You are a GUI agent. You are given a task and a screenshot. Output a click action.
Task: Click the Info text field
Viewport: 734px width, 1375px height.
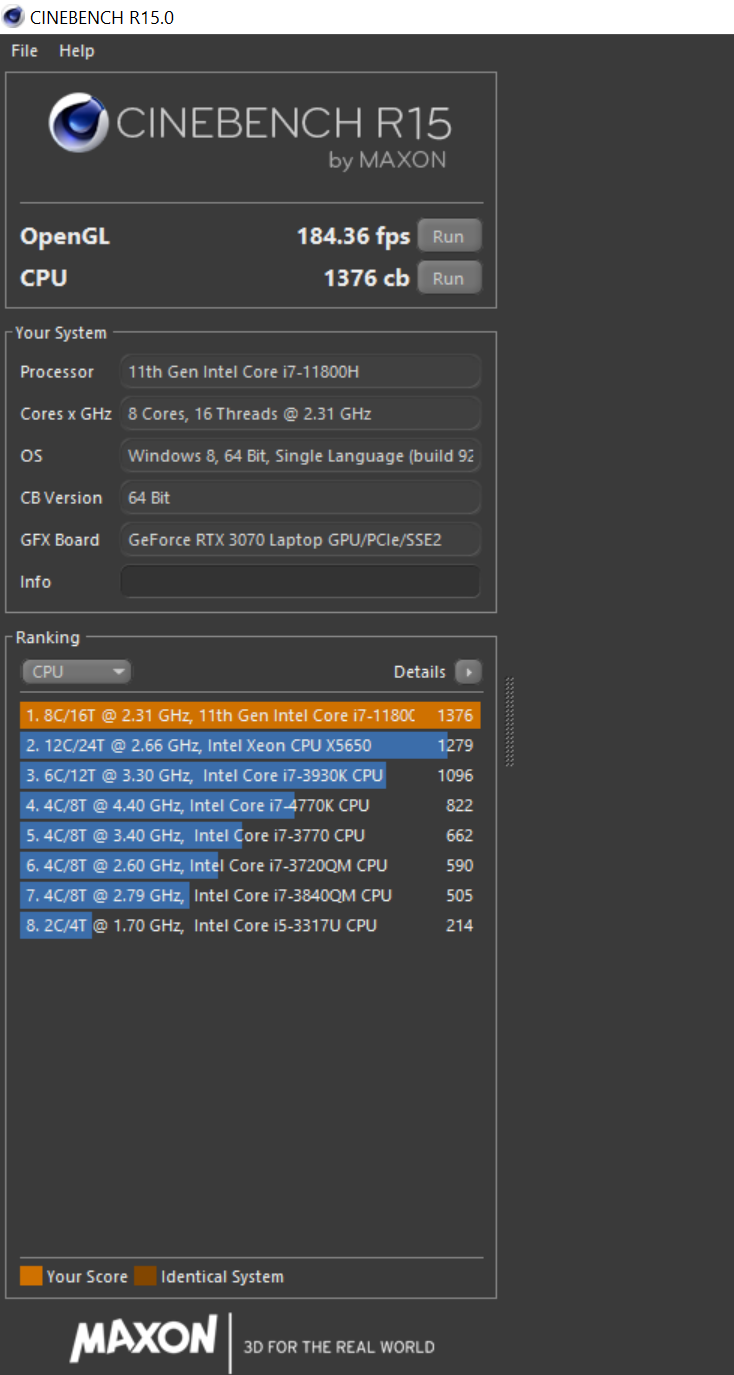[300, 581]
